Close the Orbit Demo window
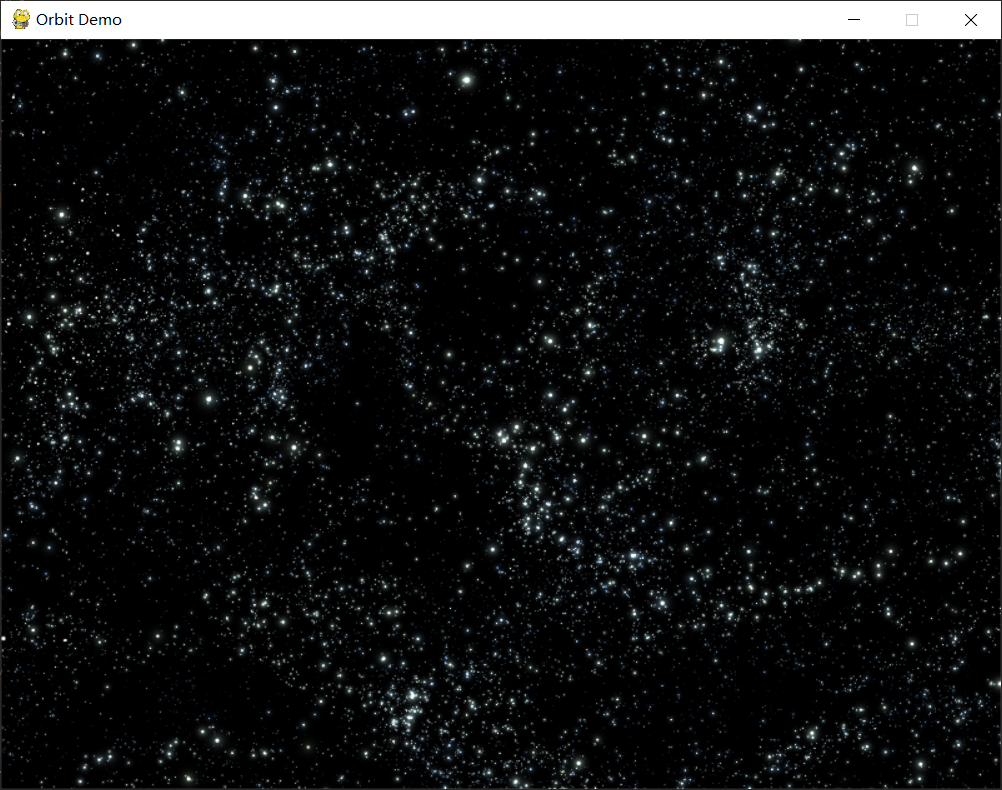This screenshot has height=790, width=1002. tap(971, 20)
